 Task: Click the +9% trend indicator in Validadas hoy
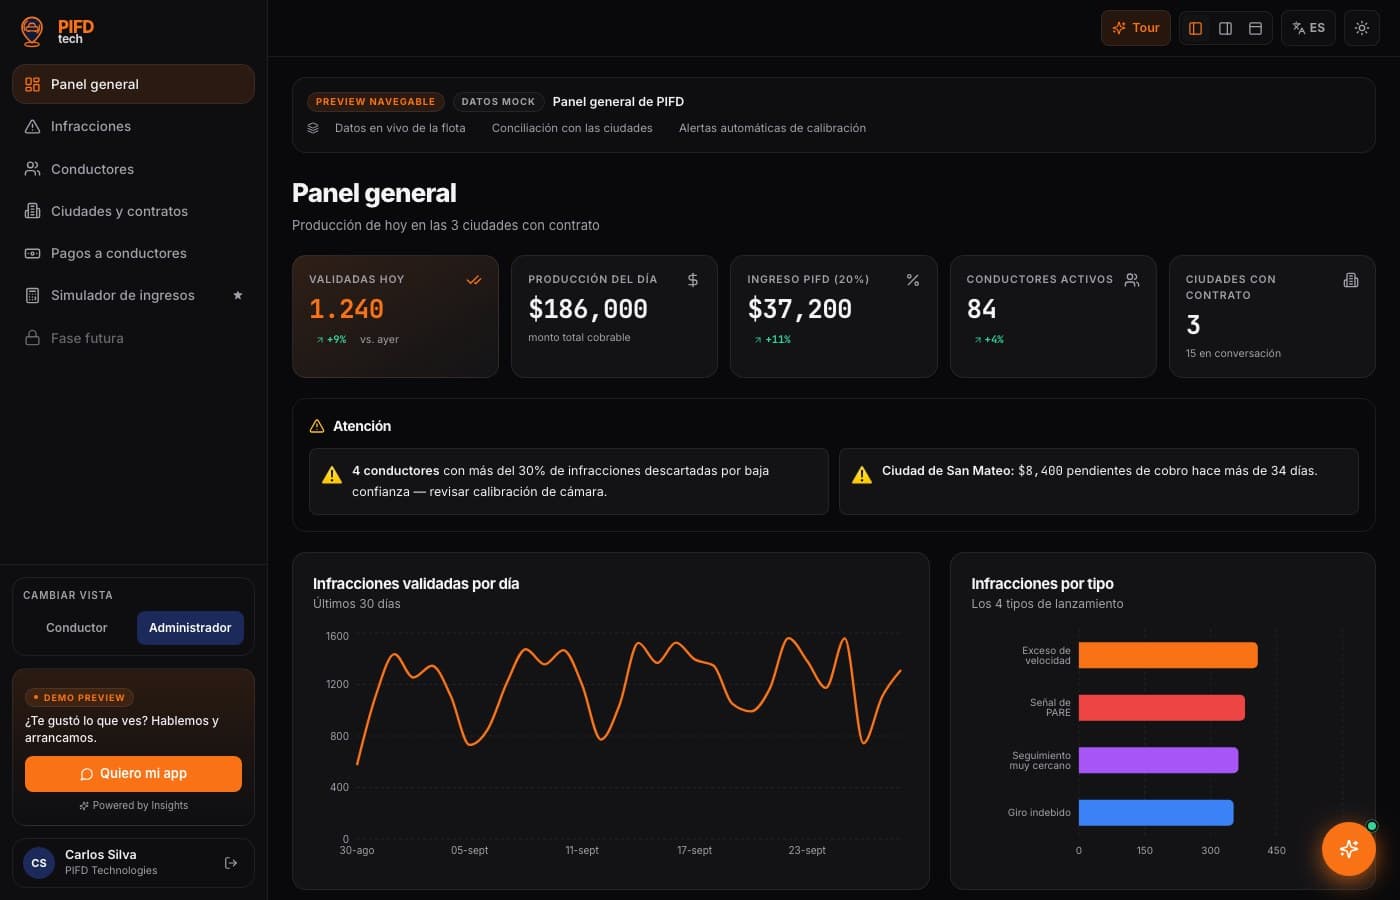[331, 339]
